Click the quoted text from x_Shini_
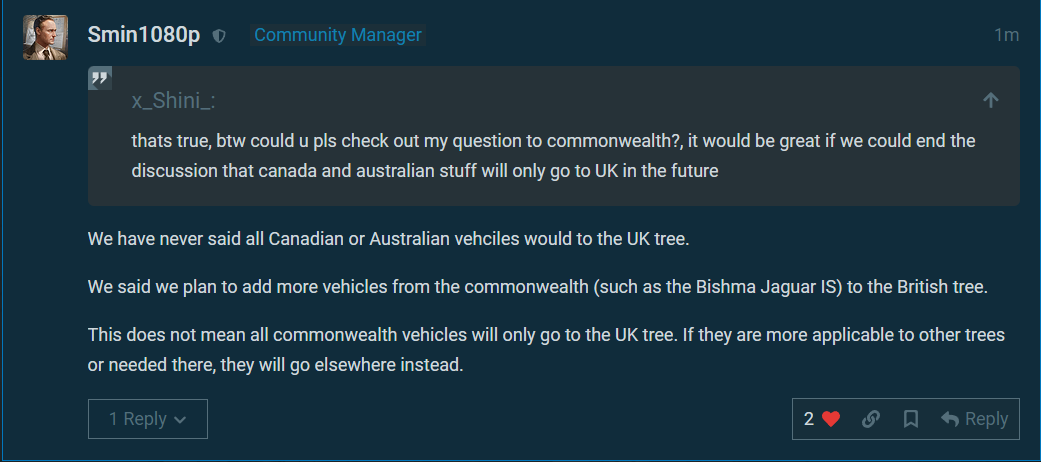The image size is (1041, 462). click(x=553, y=155)
